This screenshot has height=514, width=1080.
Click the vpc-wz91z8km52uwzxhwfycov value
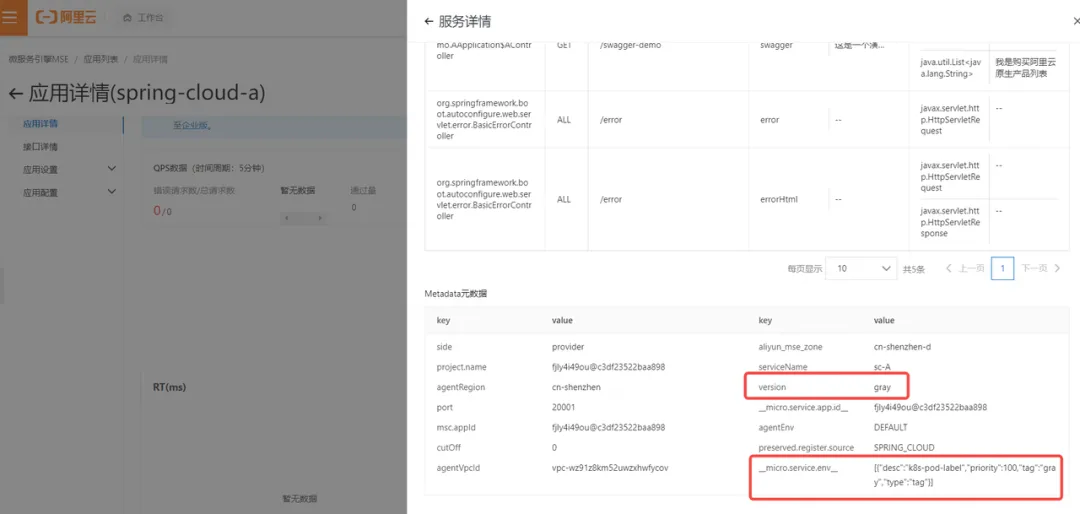(610, 468)
